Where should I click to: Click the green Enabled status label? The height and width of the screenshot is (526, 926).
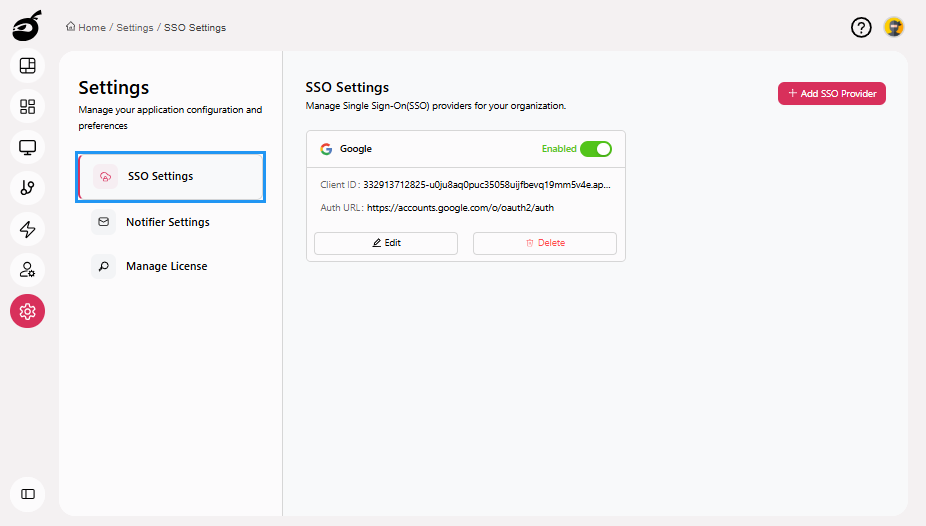coord(559,149)
